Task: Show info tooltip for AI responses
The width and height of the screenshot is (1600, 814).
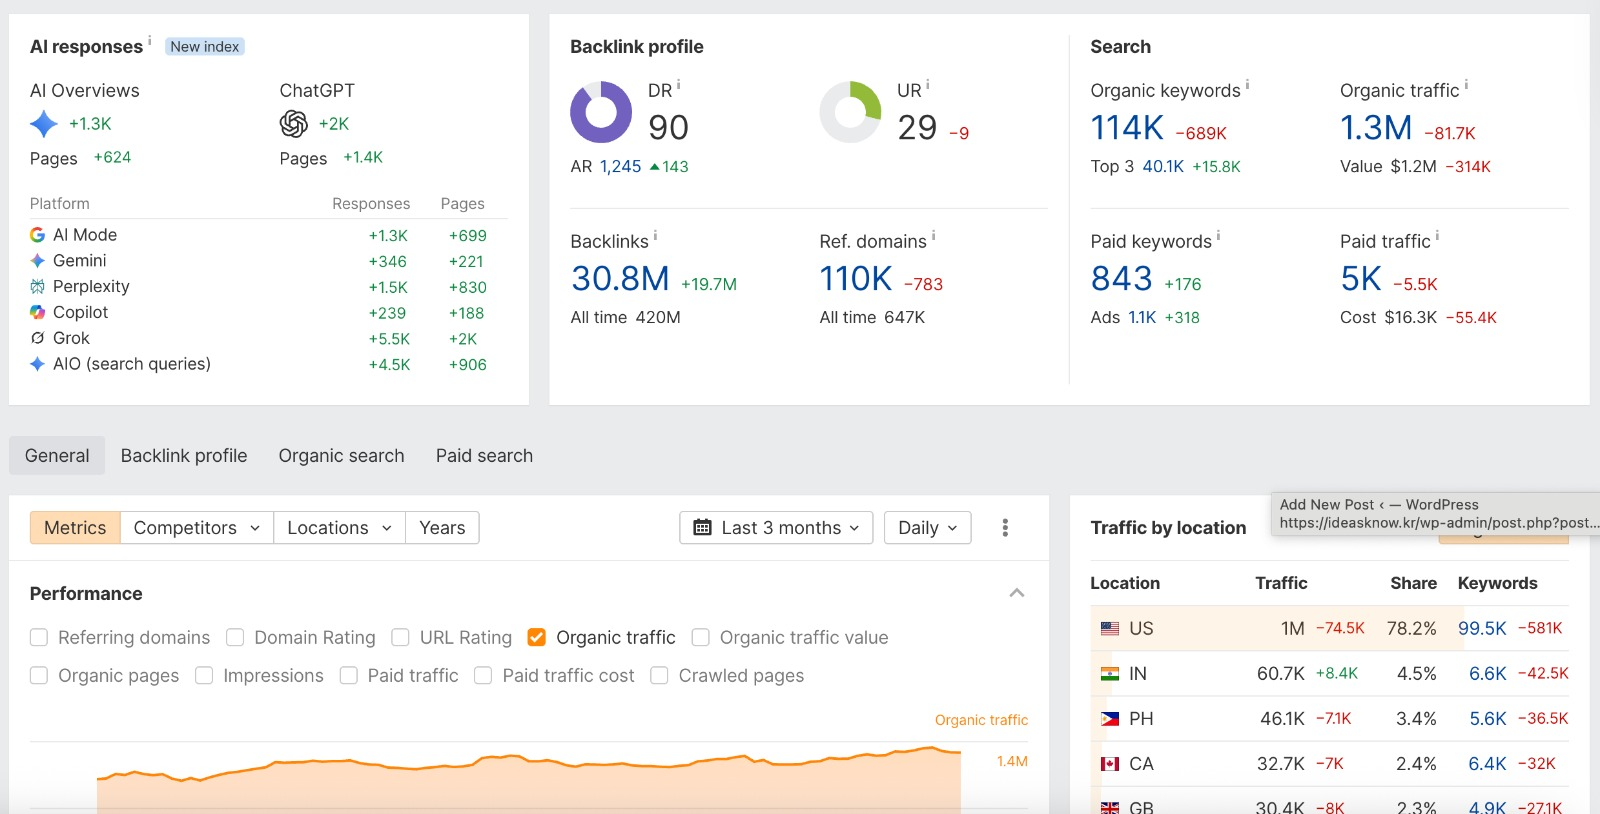Action: pyautogui.click(x=150, y=40)
